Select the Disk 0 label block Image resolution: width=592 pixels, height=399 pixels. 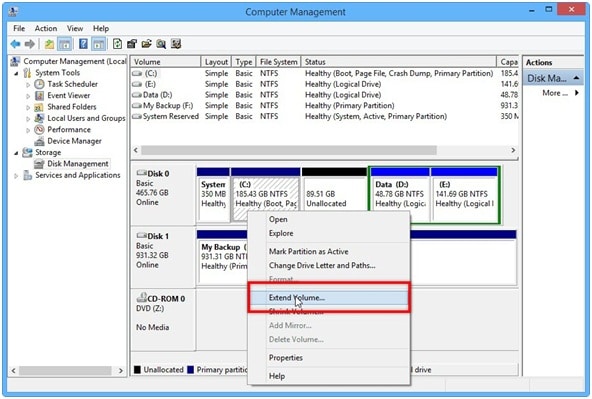click(163, 194)
